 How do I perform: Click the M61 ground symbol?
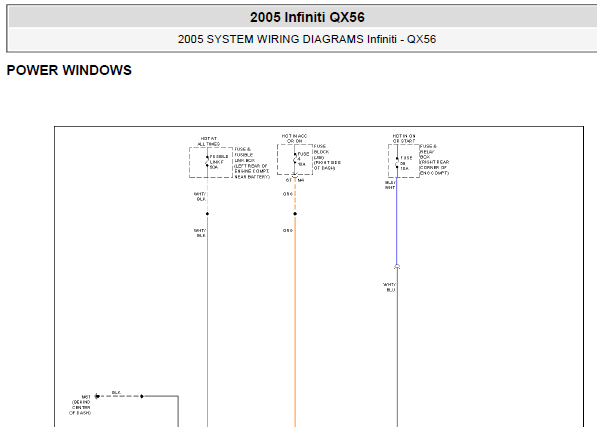[97, 396]
